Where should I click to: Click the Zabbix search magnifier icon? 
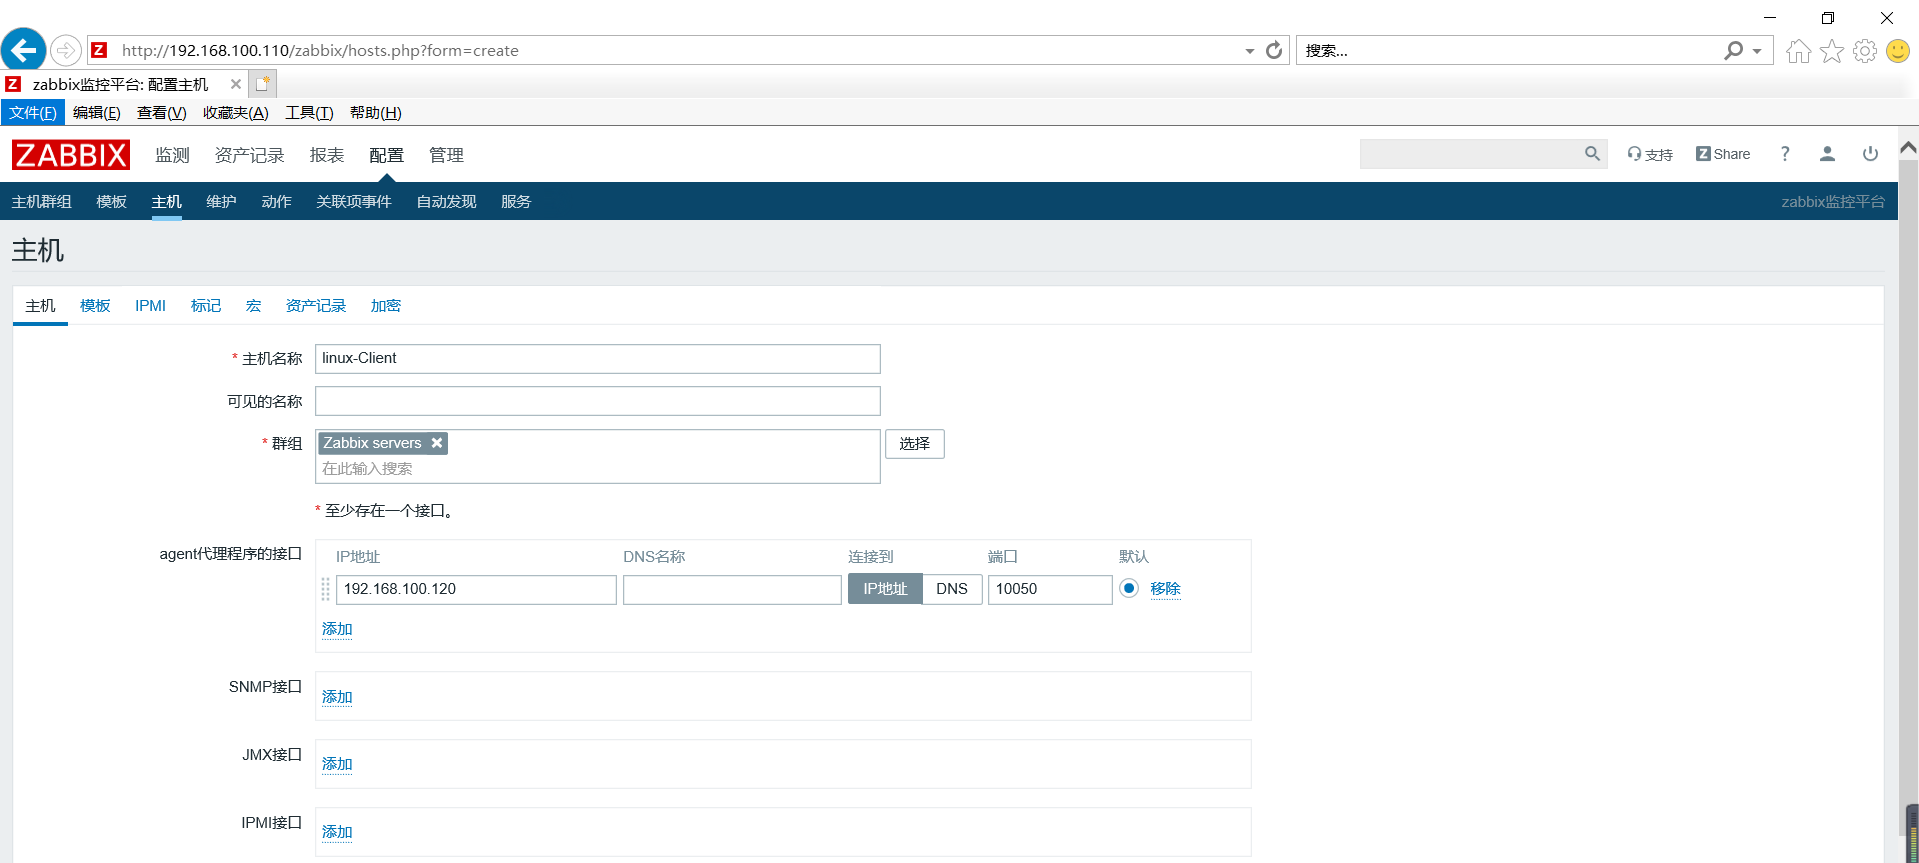1592,154
